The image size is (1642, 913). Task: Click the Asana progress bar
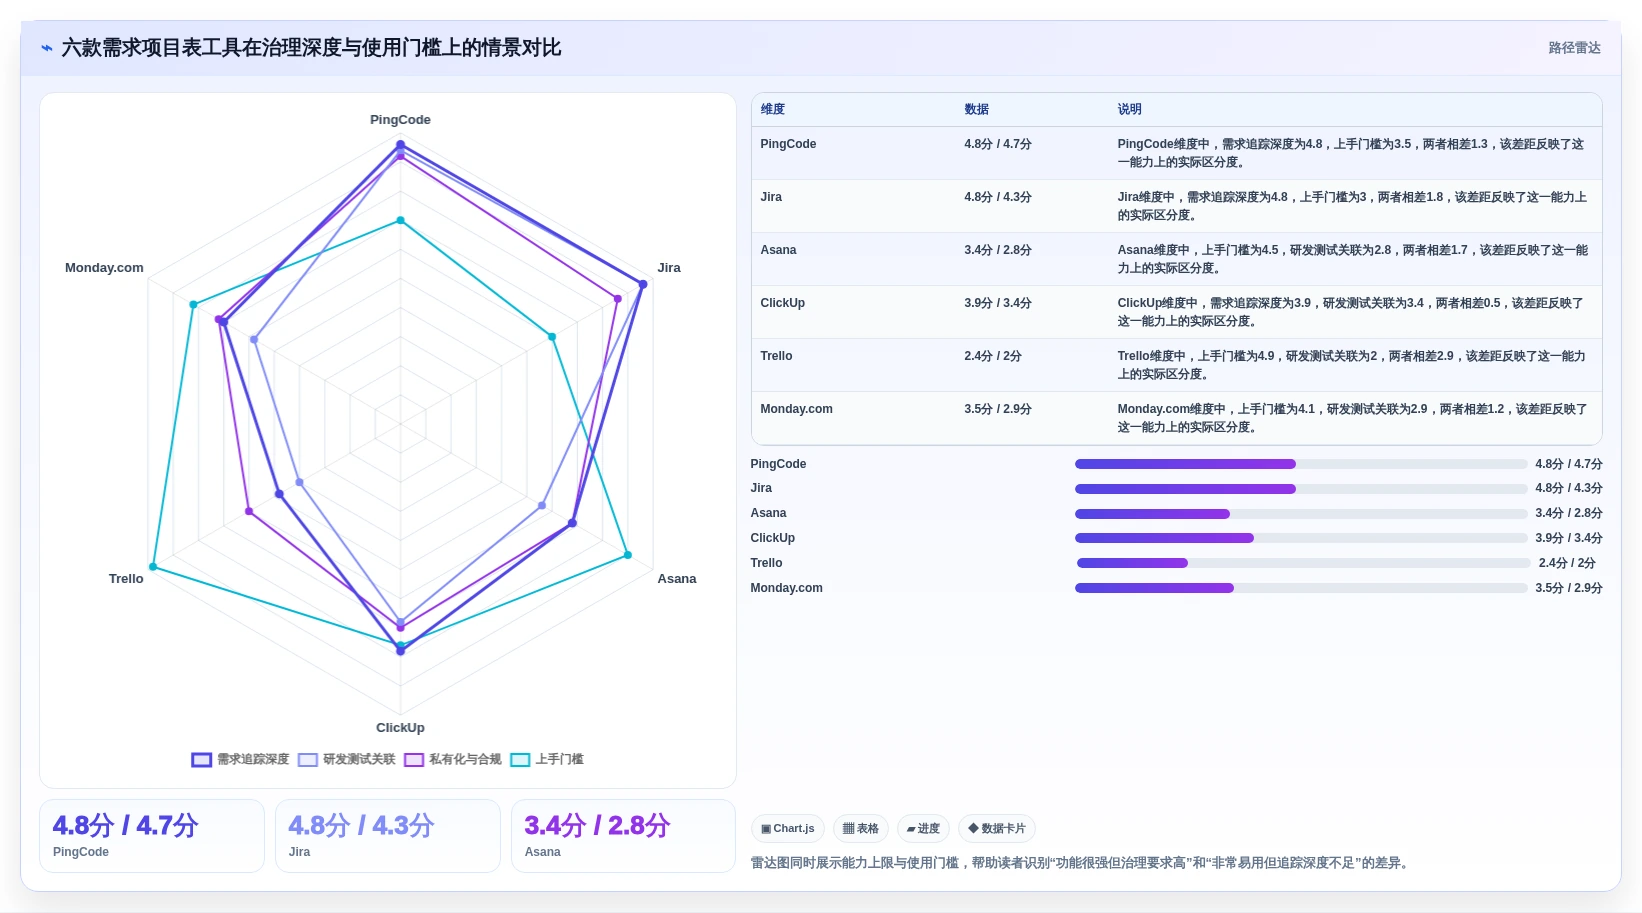(x=1301, y=514)
